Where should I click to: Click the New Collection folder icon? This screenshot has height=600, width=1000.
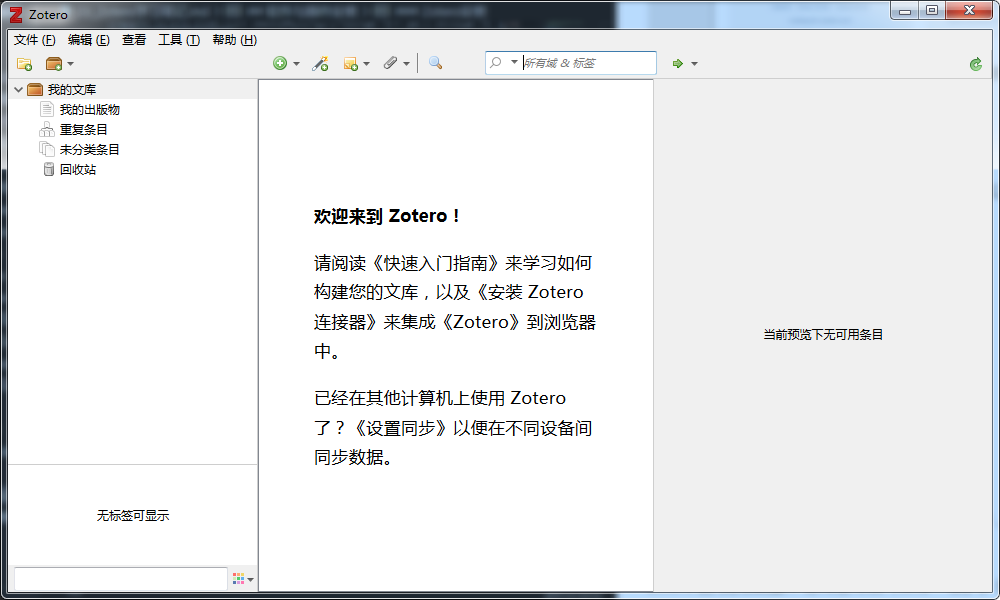pos(24,64)
